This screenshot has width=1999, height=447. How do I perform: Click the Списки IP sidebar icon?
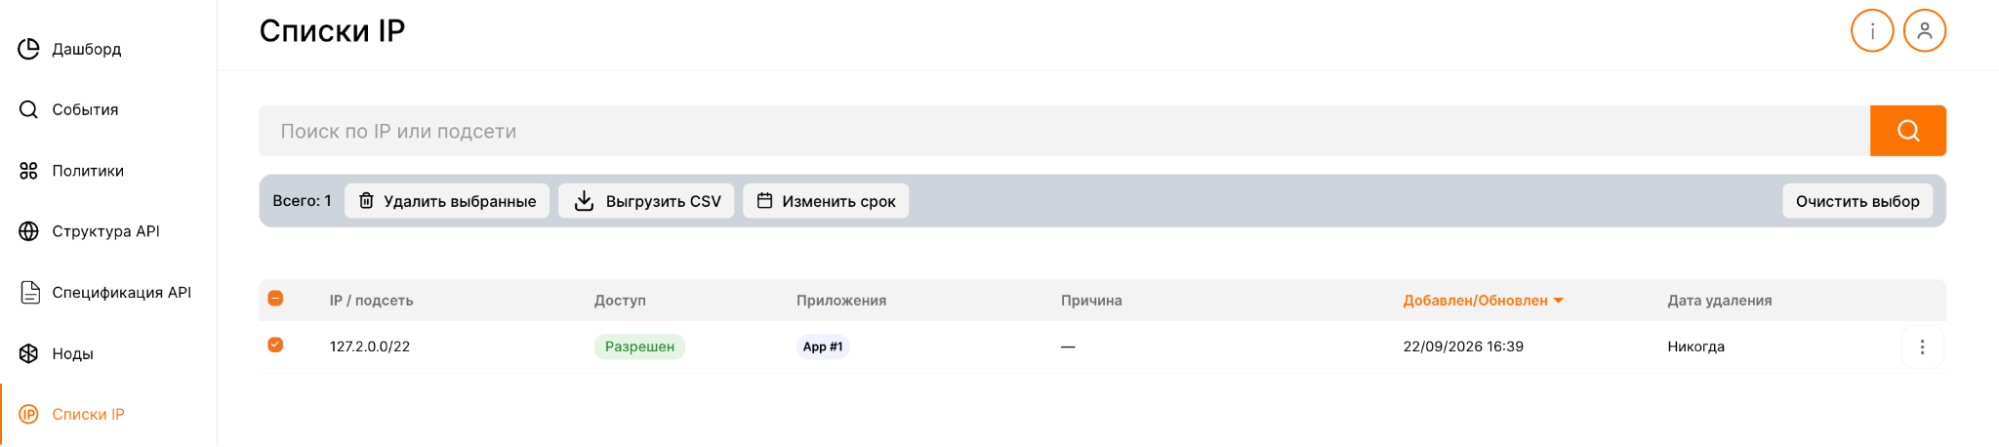pos(29,414)
